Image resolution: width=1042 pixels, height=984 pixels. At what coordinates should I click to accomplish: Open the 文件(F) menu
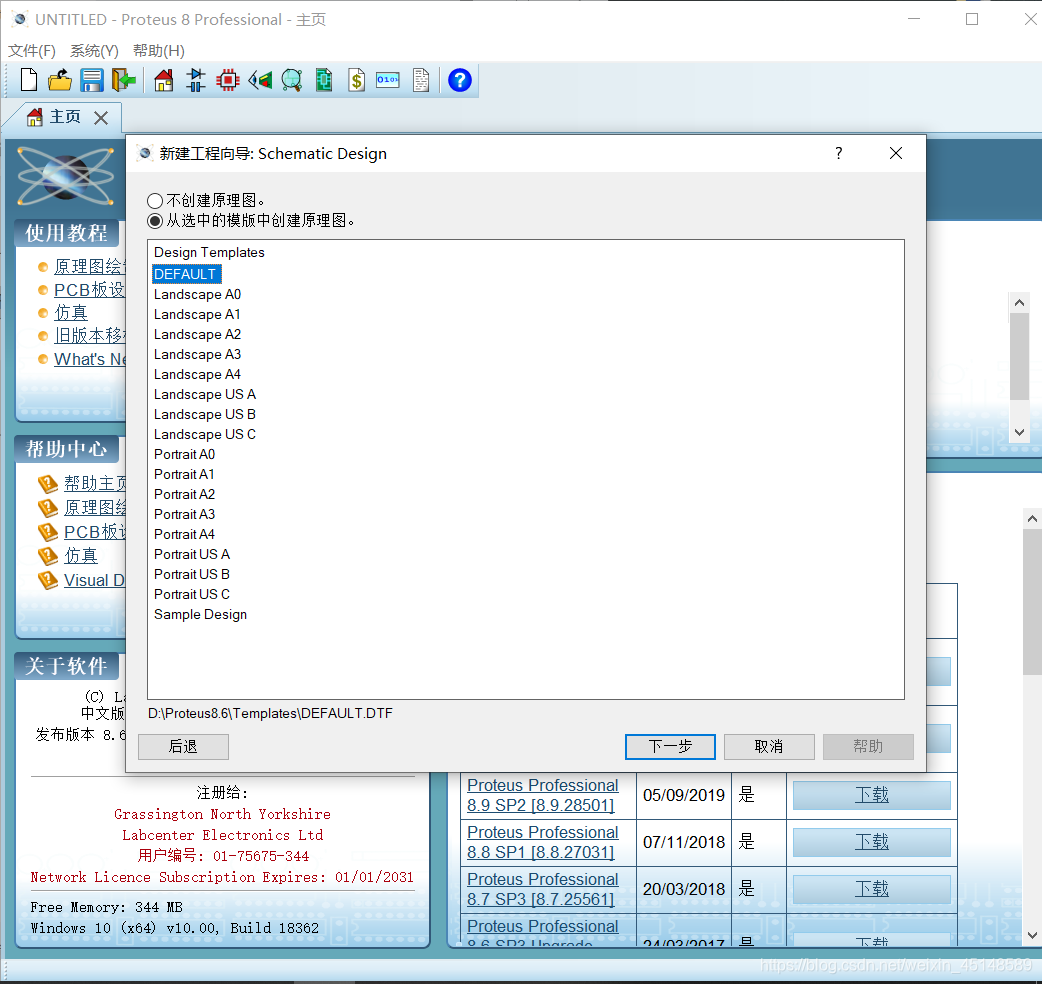[x=32, y=50]
